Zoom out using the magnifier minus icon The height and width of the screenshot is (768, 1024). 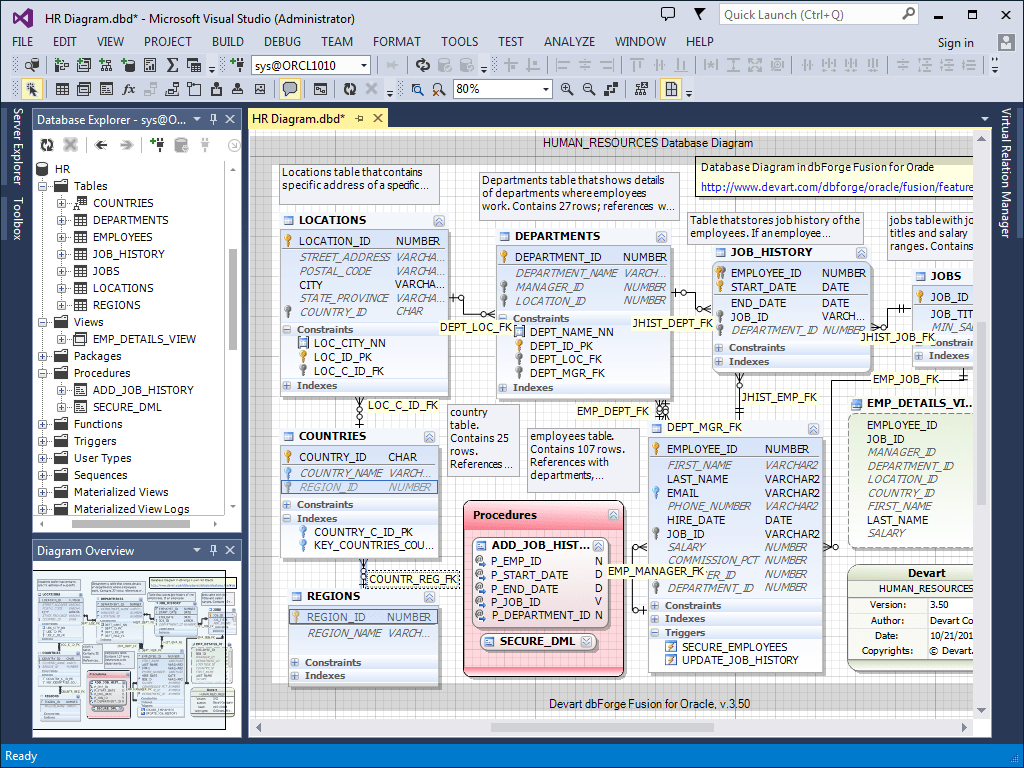[588, 88]
